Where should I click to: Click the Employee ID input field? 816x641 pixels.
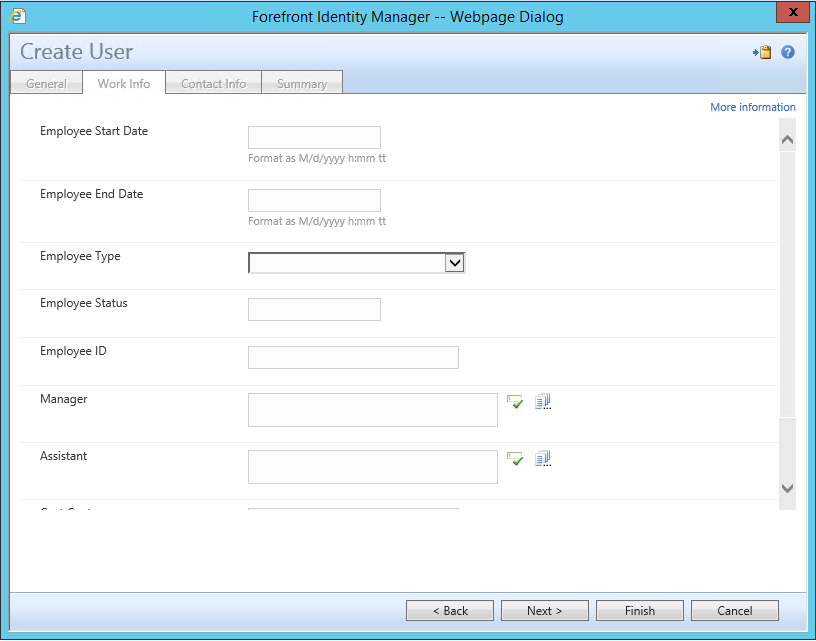coord(353,357)
